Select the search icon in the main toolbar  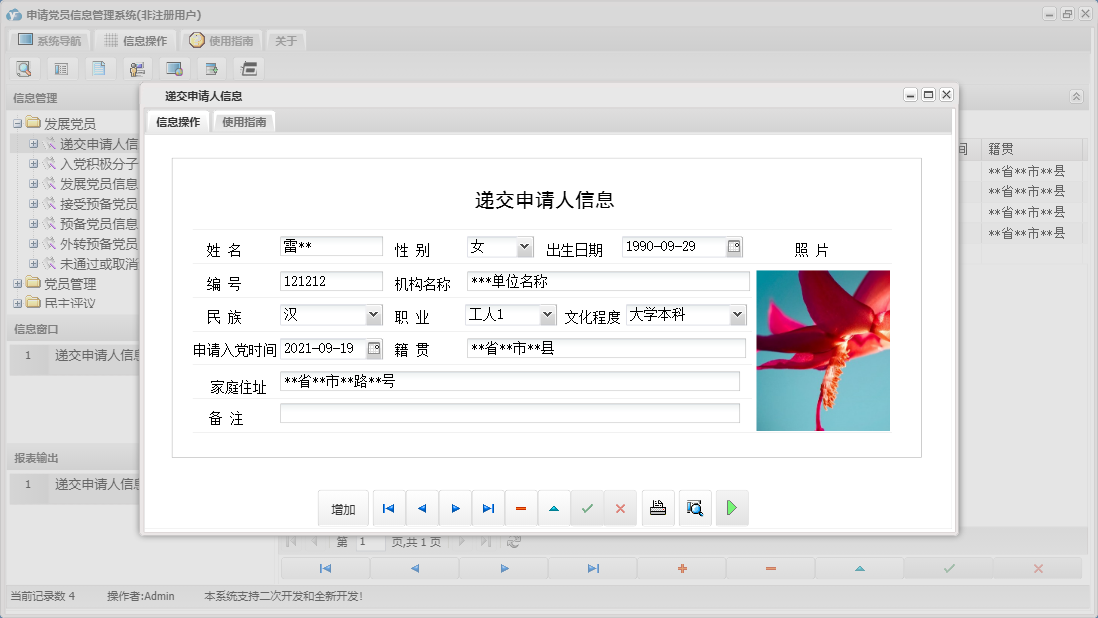pos(24,68)
